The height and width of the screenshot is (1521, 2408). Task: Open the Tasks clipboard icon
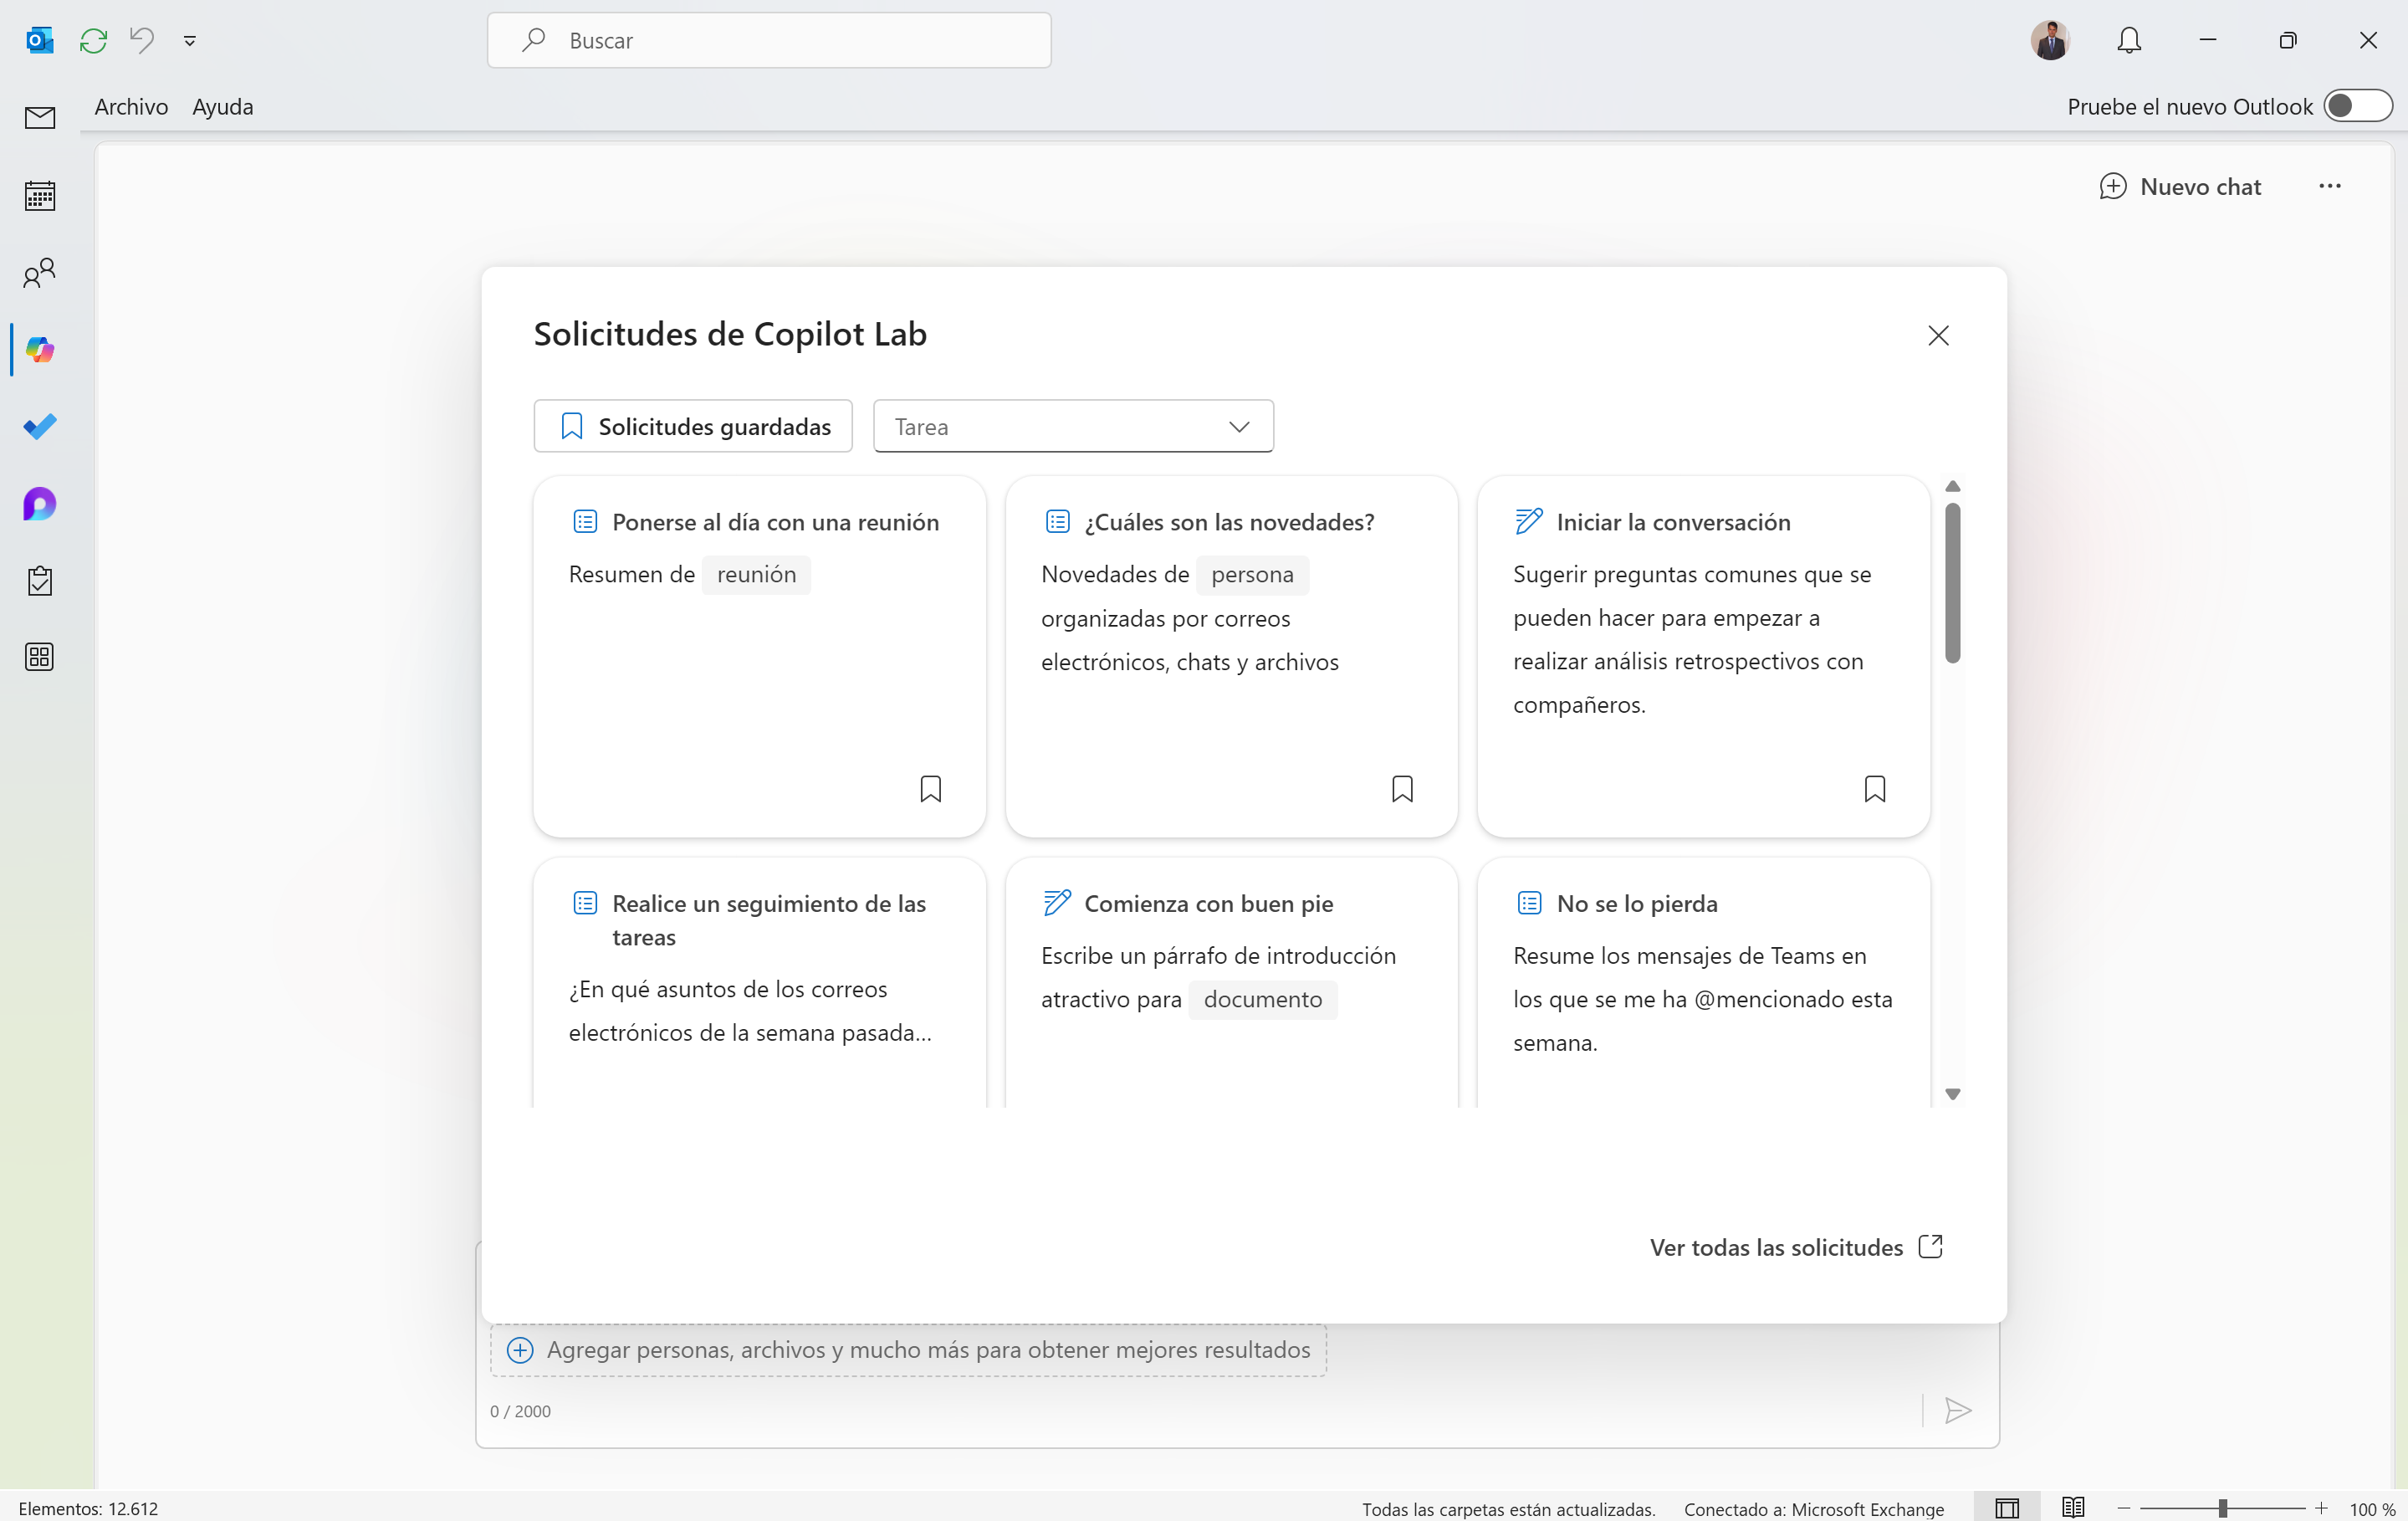[40, 581]
